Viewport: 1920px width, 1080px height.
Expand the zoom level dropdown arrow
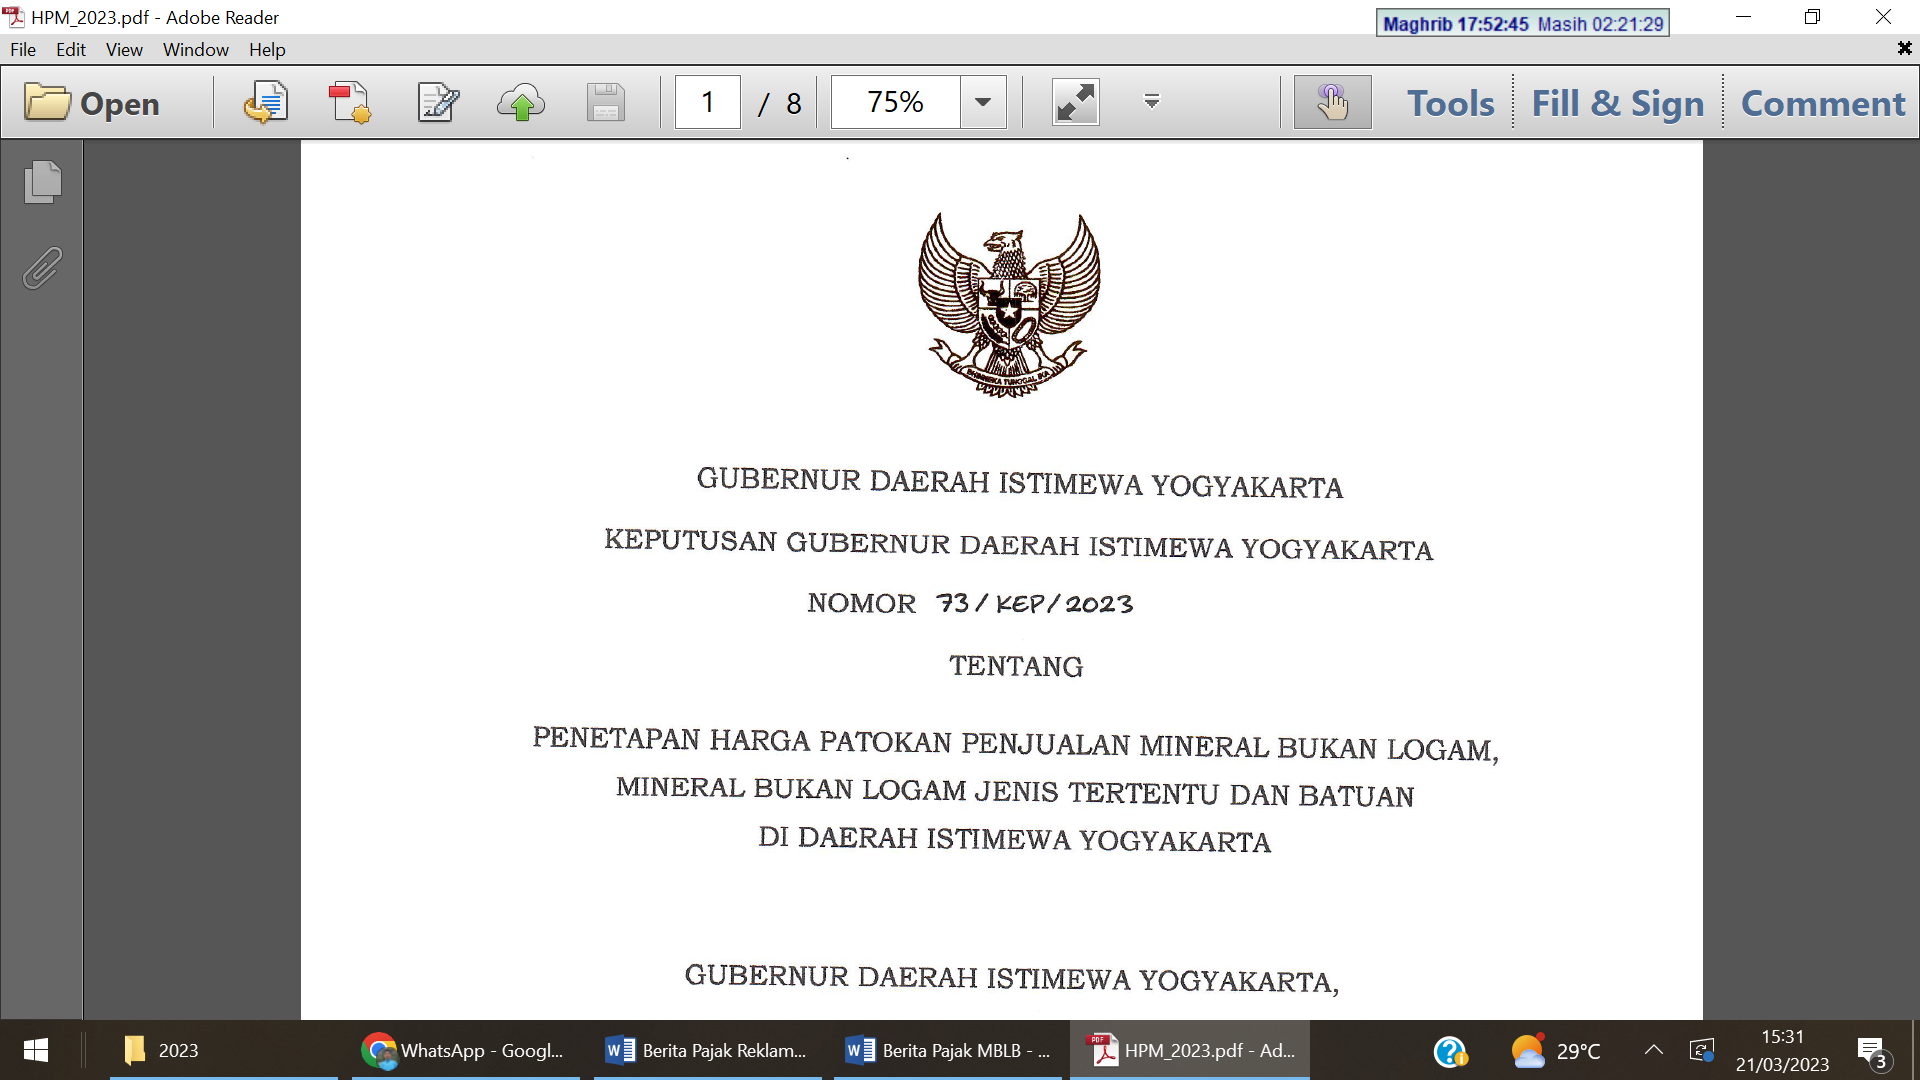(x=983, y=102)
